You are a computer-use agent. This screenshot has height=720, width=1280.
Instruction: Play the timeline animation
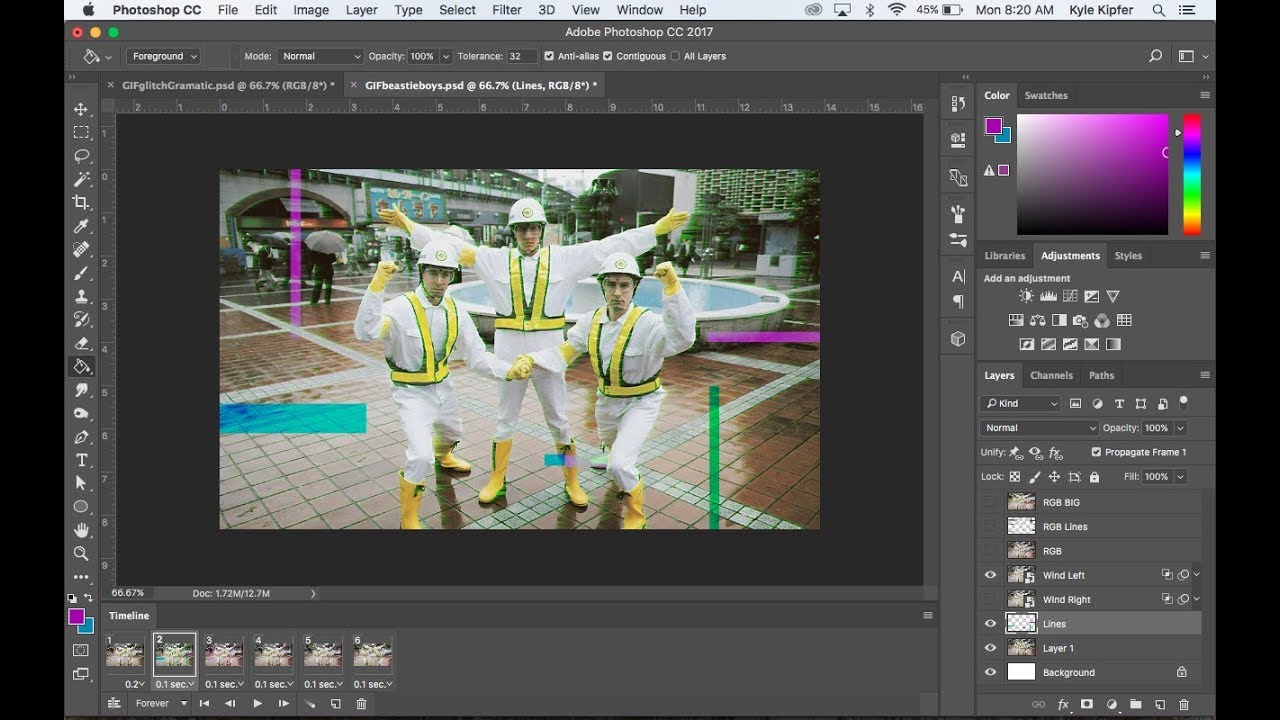(x=257, y=704)
